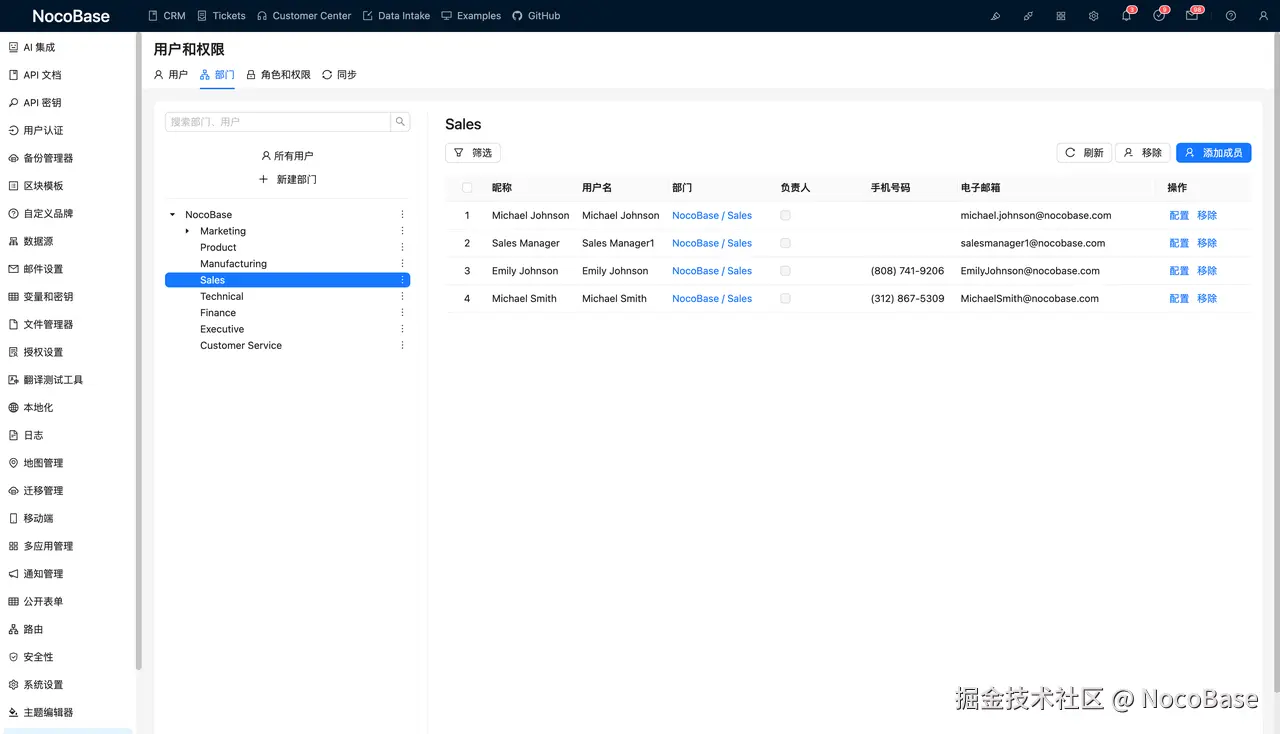Open the more menu for Sales department
The width and height of the screenshot is (1280, 734).
coord(403,280)
